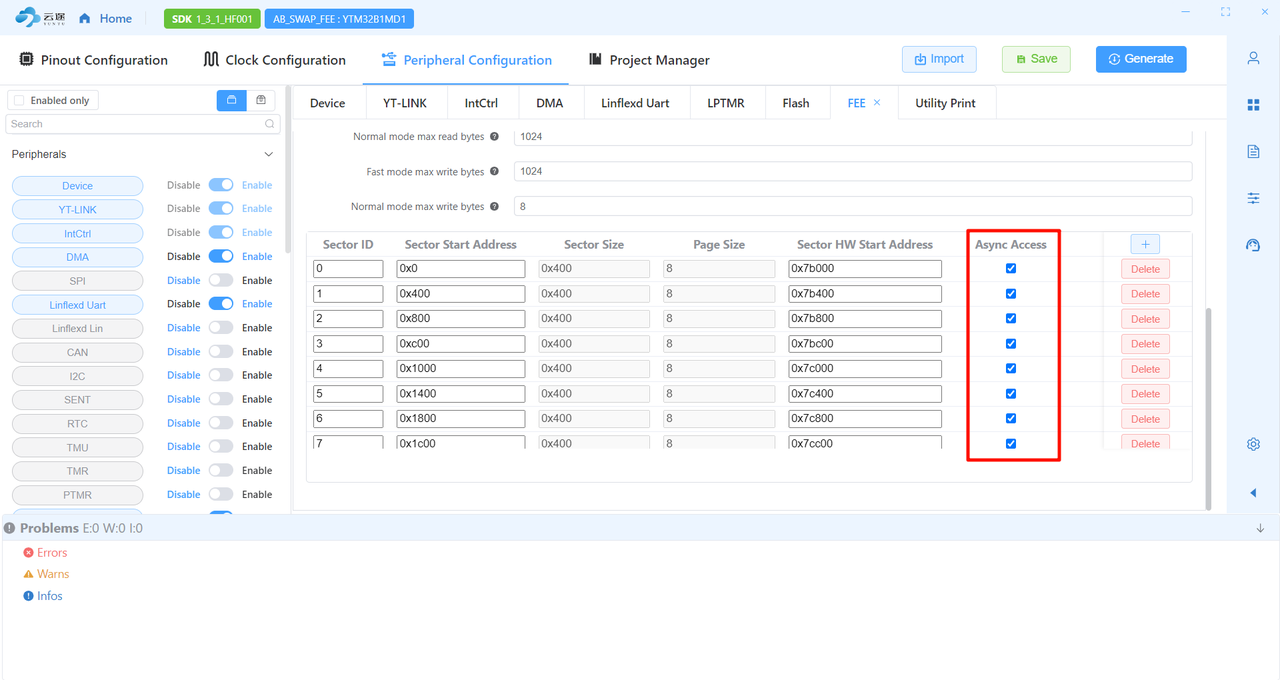Click help icon for Normal mode max read bytes
Screen dimensions: 1280x680
494,137
